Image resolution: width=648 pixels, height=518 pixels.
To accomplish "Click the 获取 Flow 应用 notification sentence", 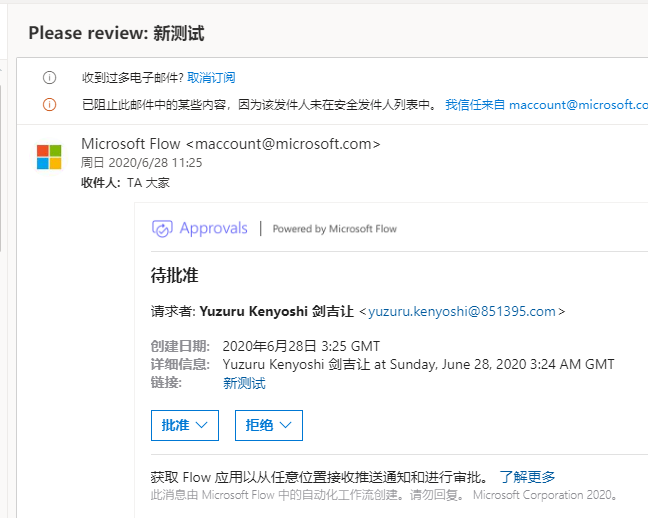I will click(320, 477).
